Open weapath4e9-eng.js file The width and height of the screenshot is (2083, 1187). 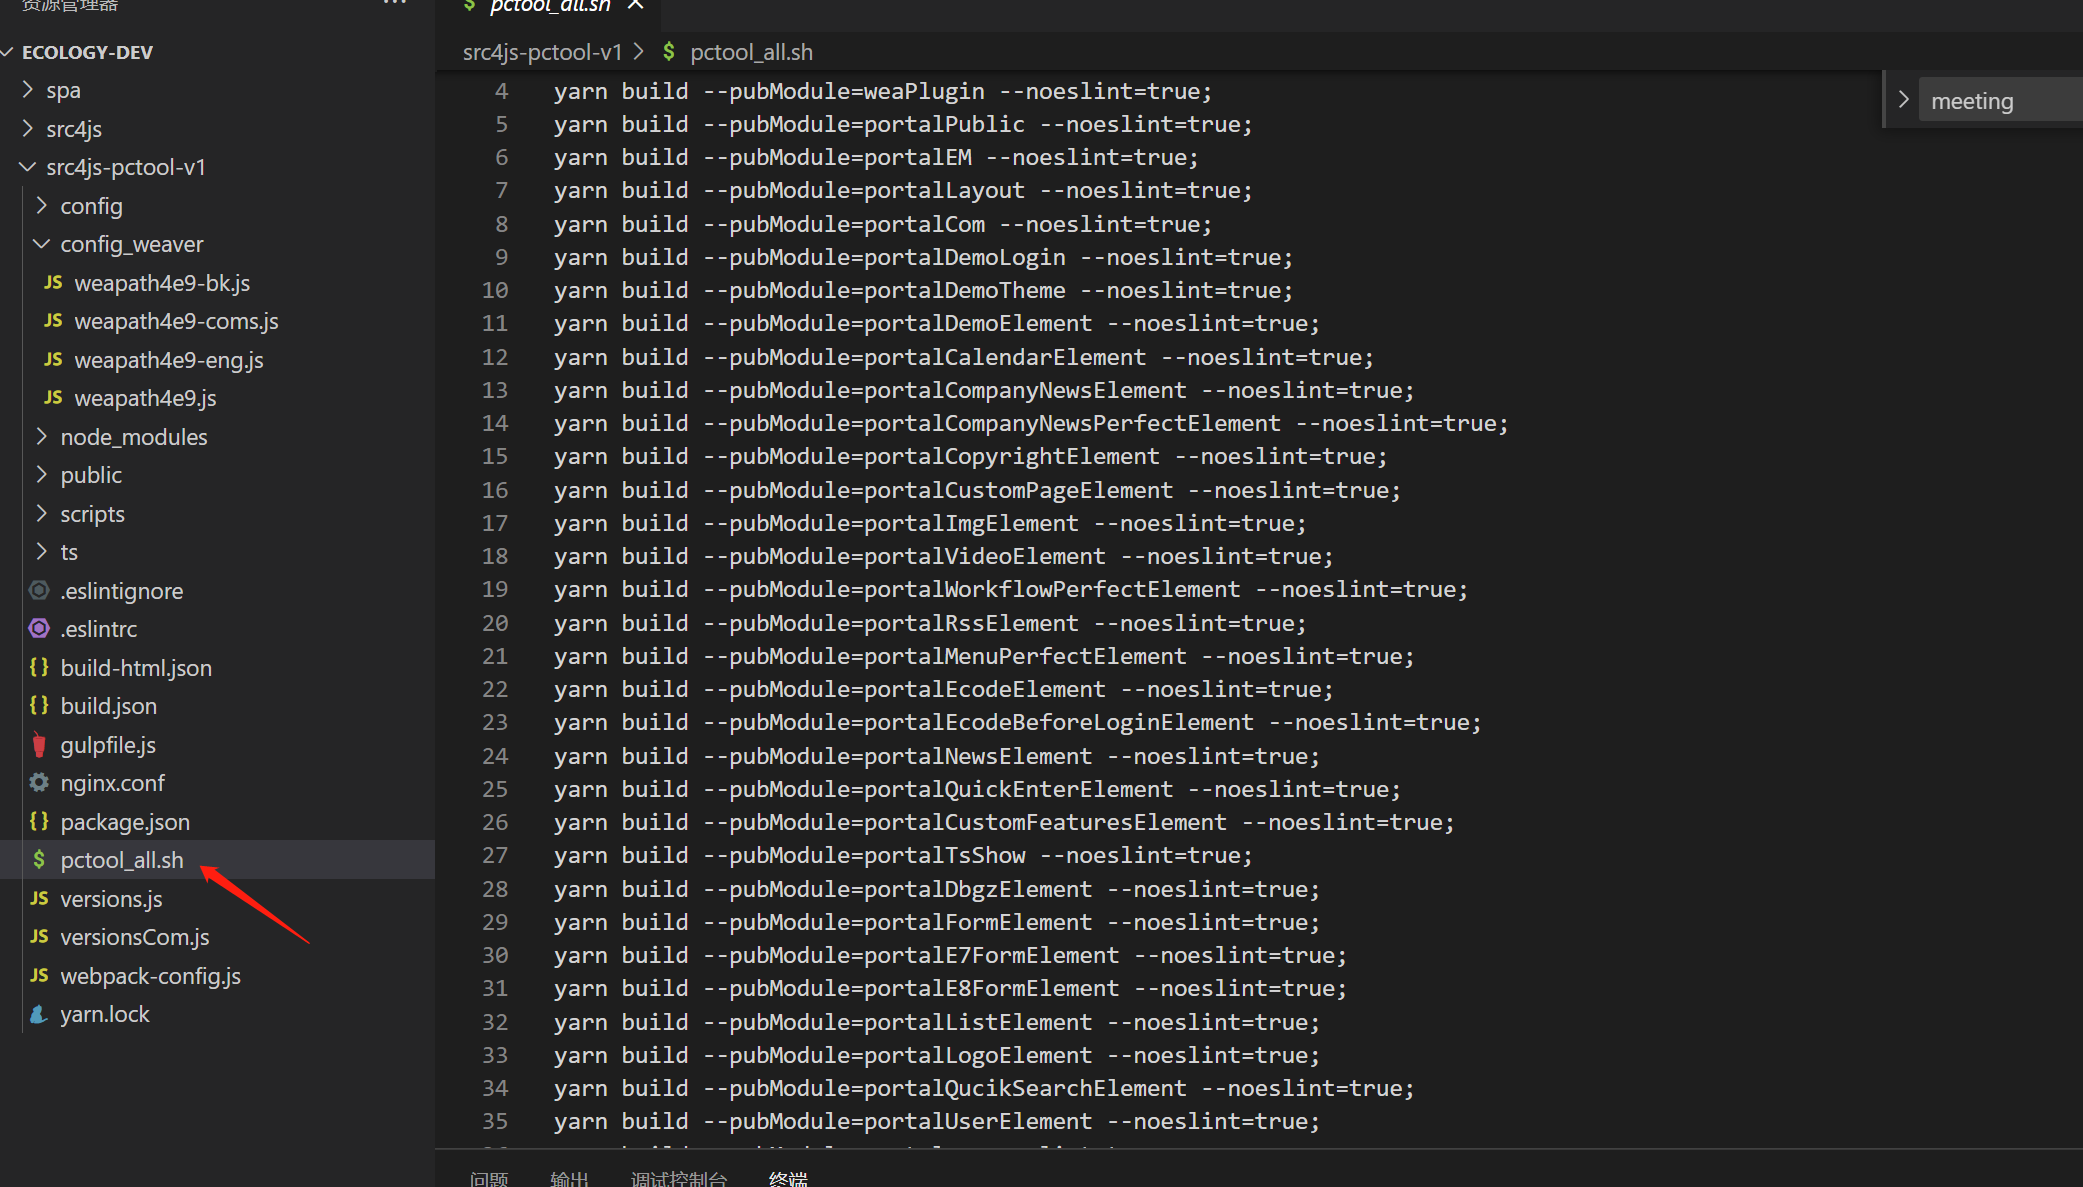coord(169,360)
